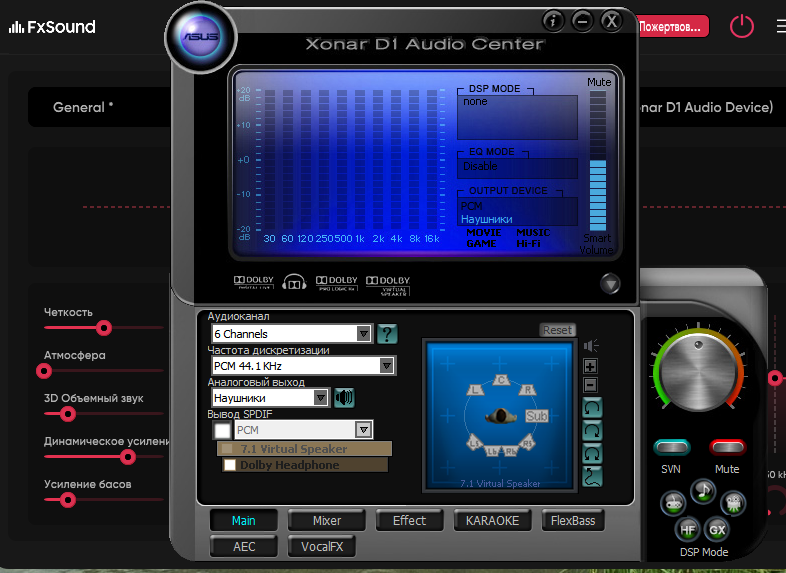Enable the GX DSP mode
This screenshot has height=573, width=786.
tap(717, 528)
